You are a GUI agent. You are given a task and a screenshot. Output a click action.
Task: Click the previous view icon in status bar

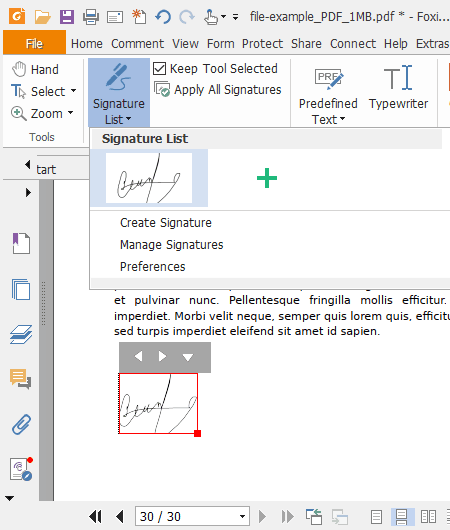coord(314,516)
